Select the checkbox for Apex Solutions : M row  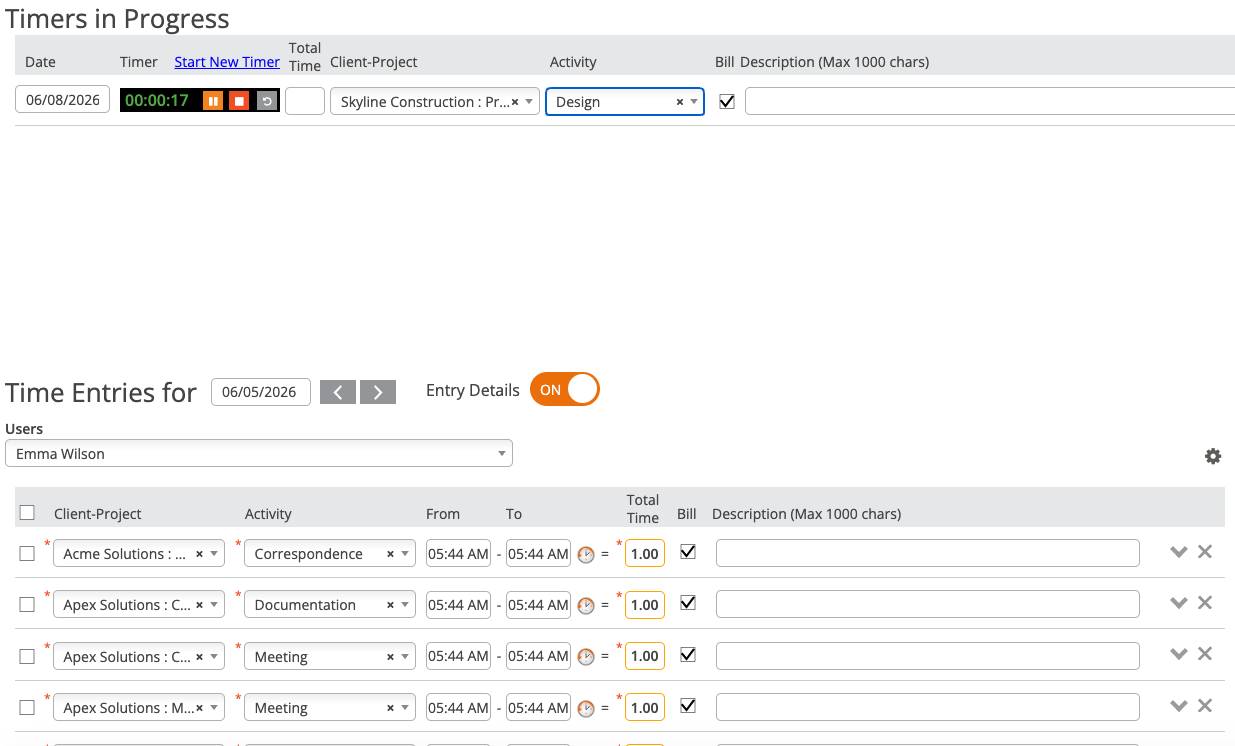pos(27,708)
